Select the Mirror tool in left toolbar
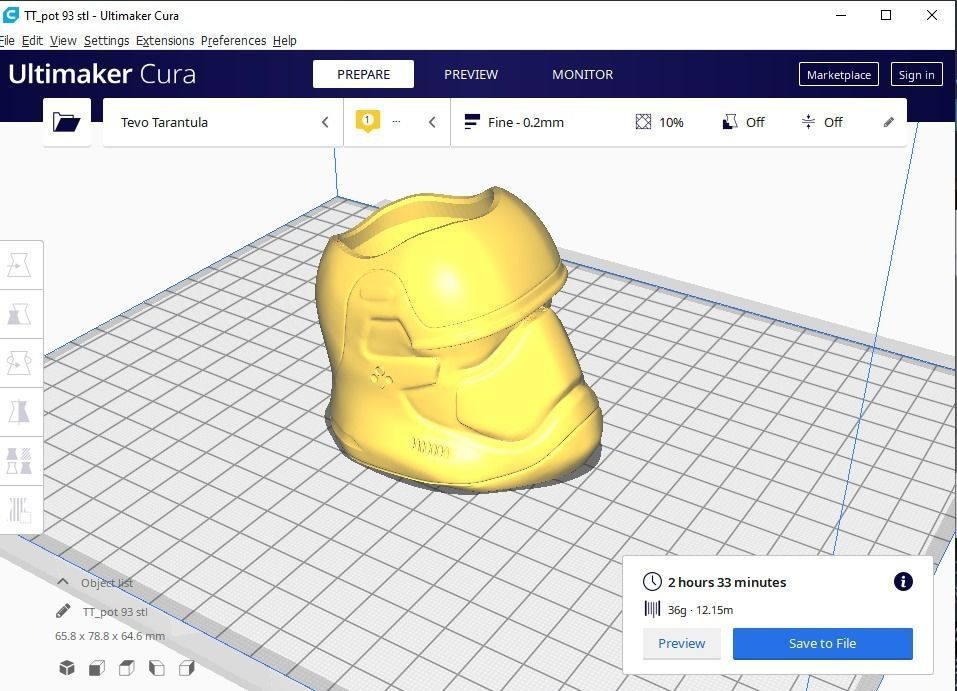 pos(20,412)
